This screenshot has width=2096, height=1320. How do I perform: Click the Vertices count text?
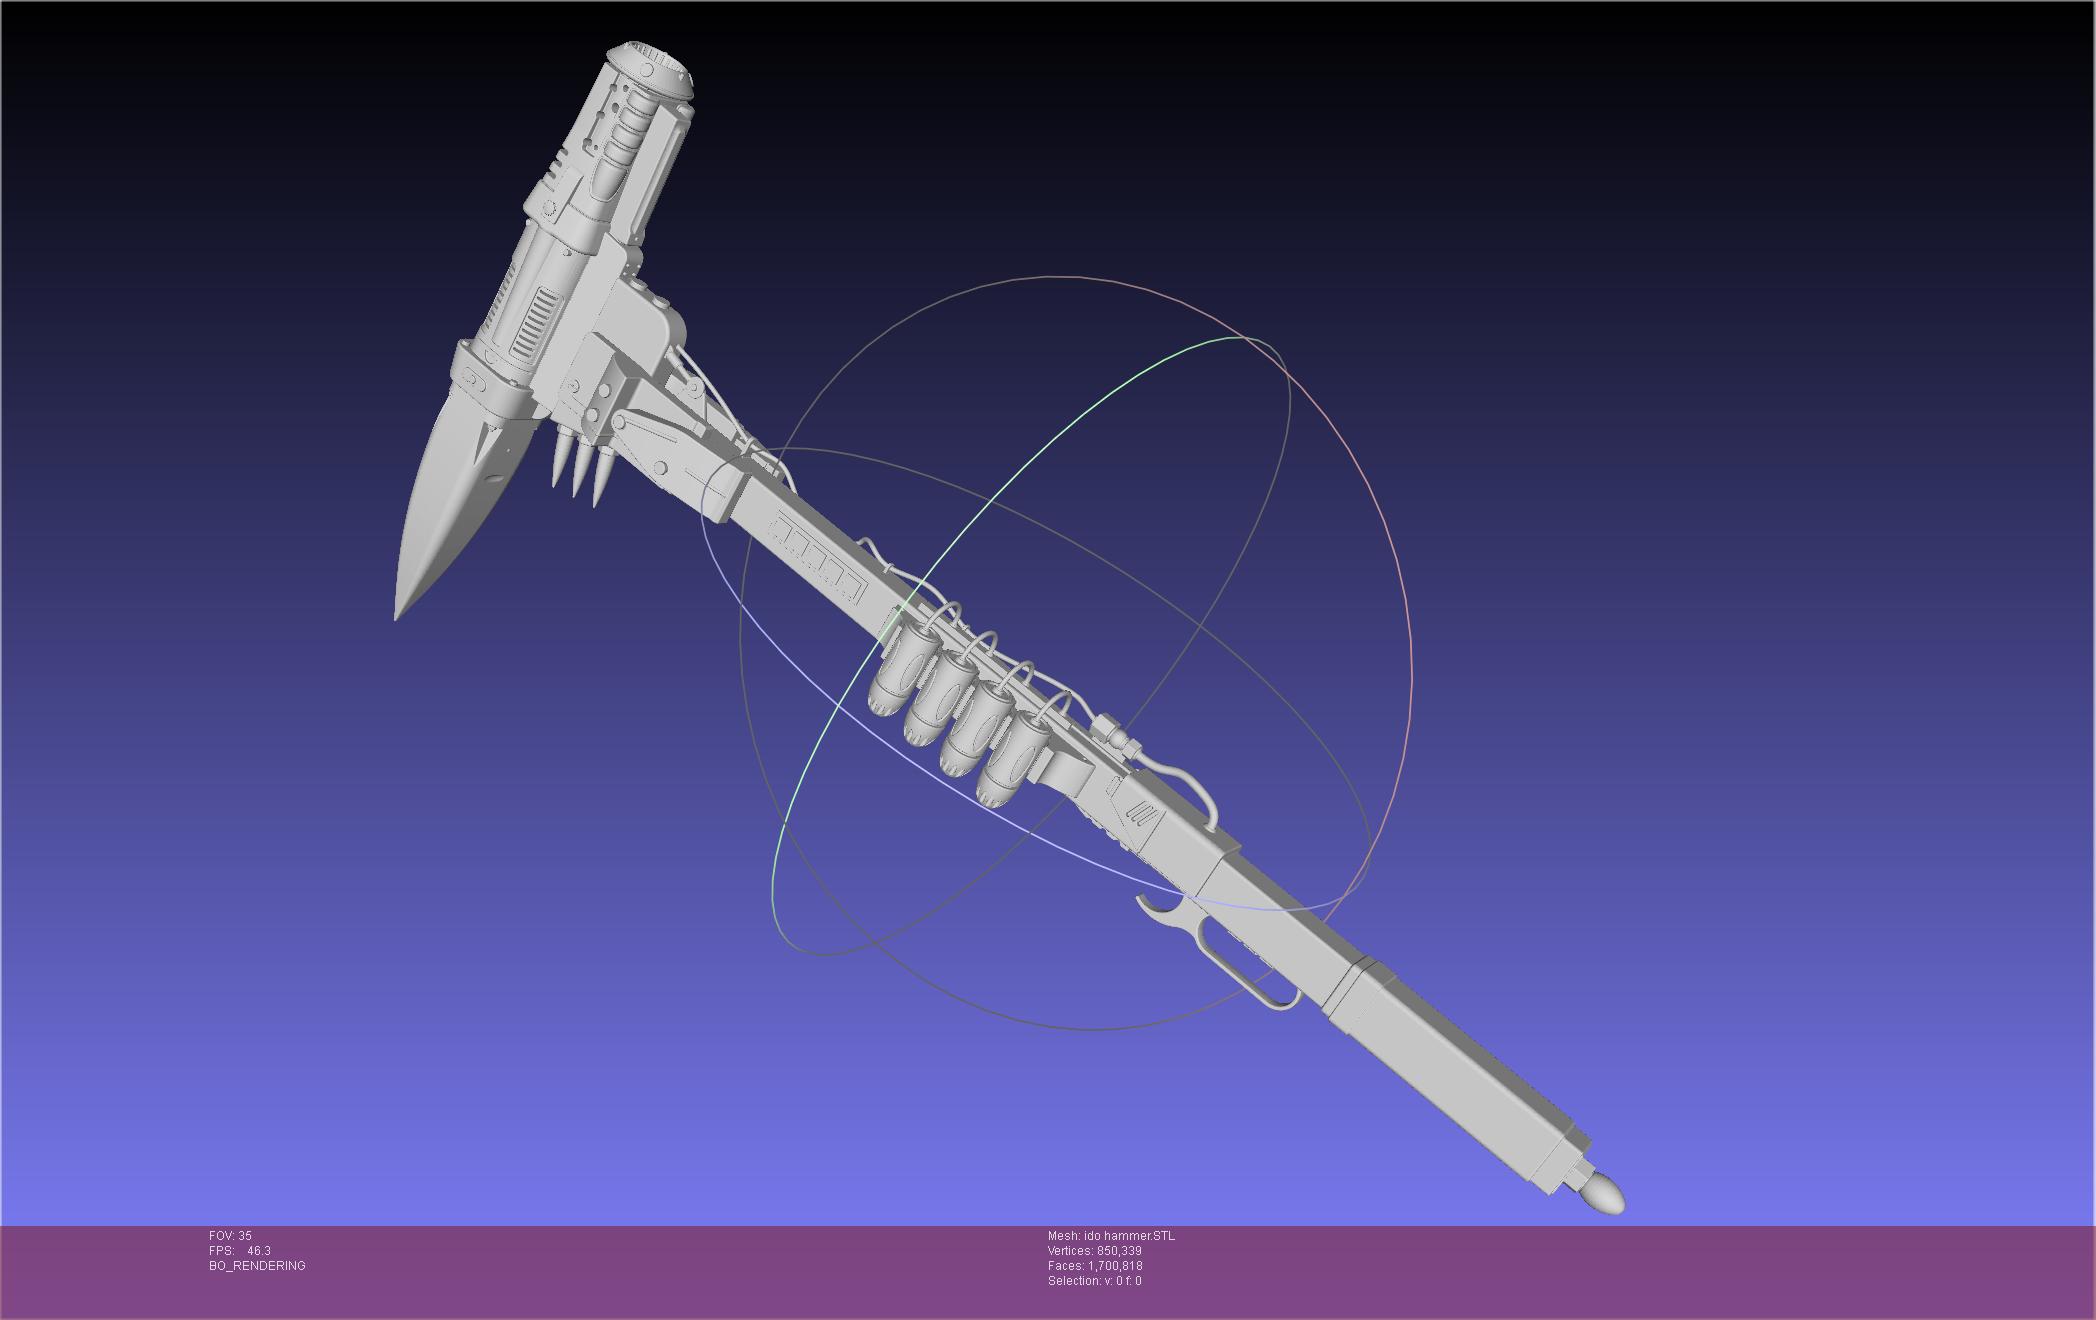[x=1094, y=1251]
